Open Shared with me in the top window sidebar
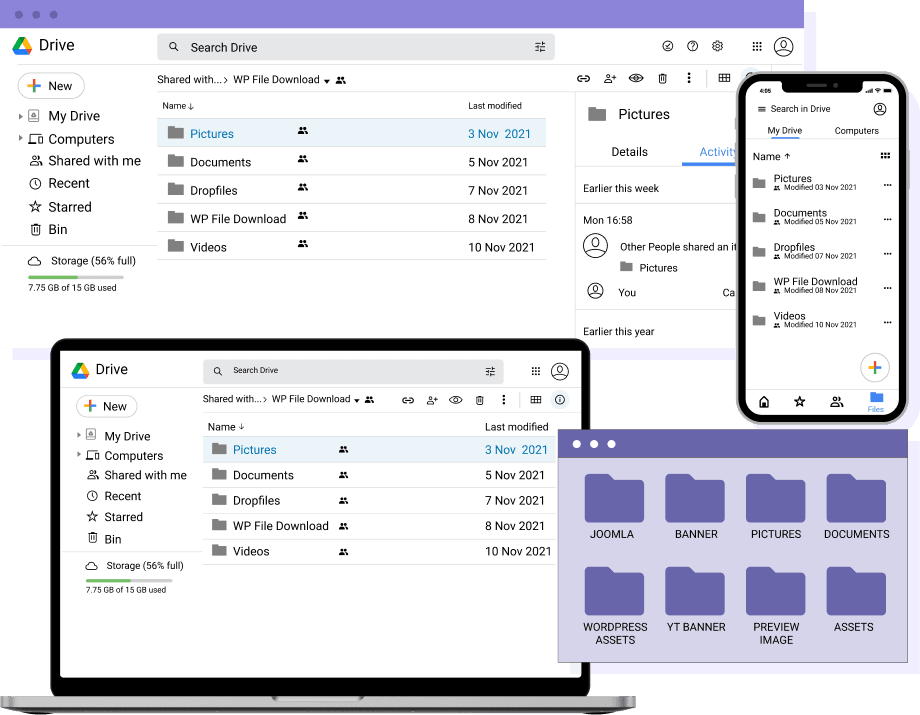 pos(94,161)
